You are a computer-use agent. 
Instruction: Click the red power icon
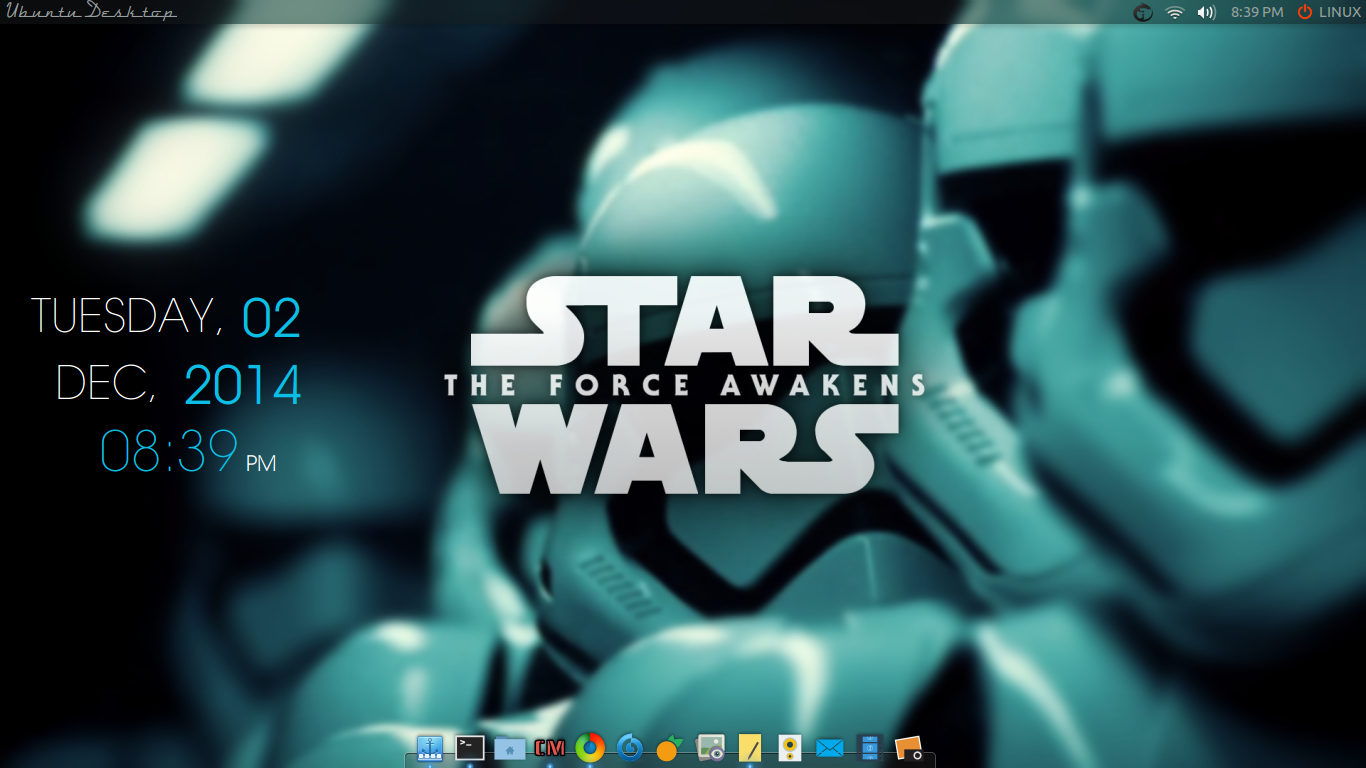[x=1305, y=12]
